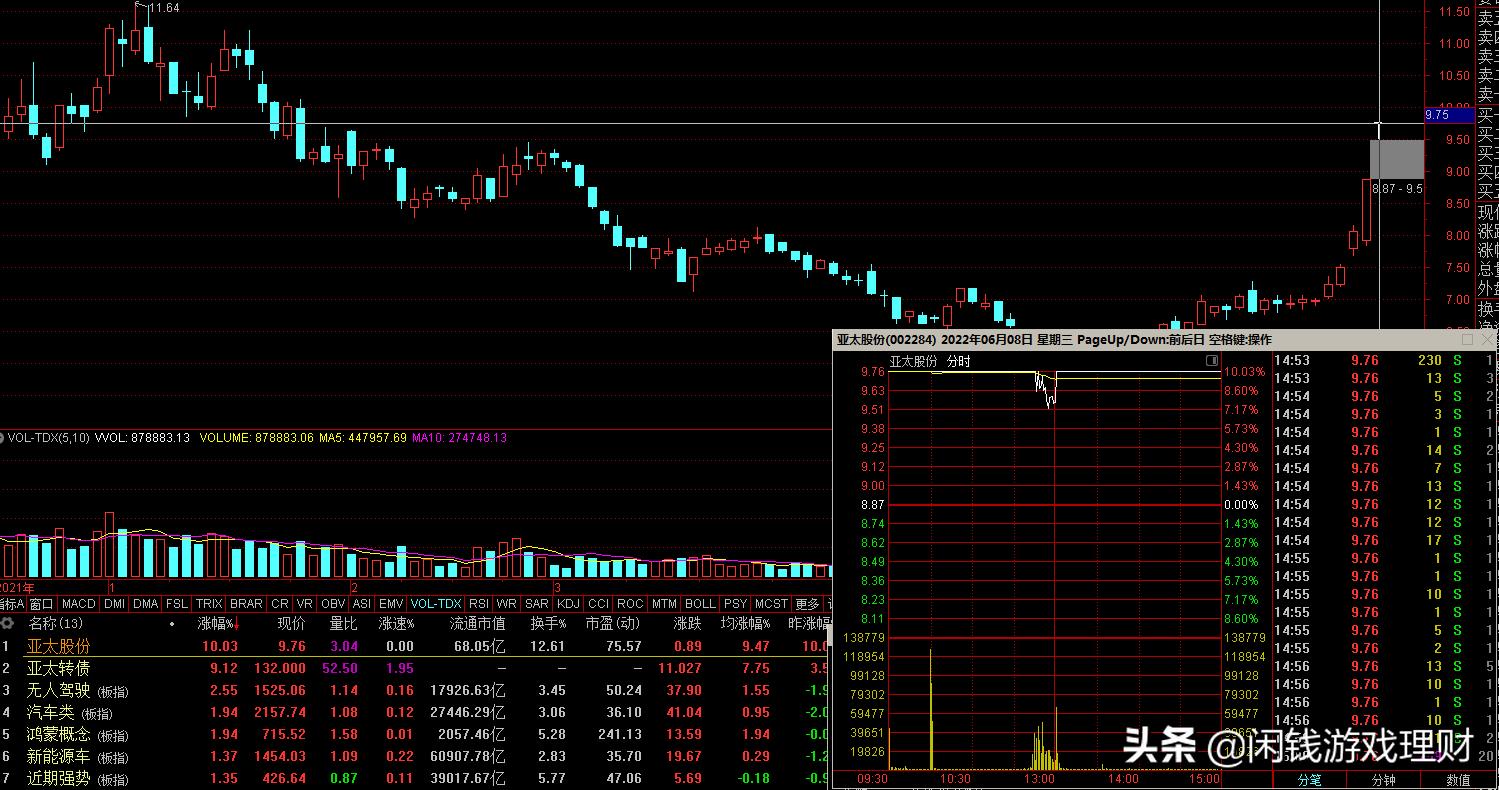The width and height of the screenshot is (1499, 790).
Task: Toggle the KDJ indicator
Action: pyautogui.click(x=568, y=604)
